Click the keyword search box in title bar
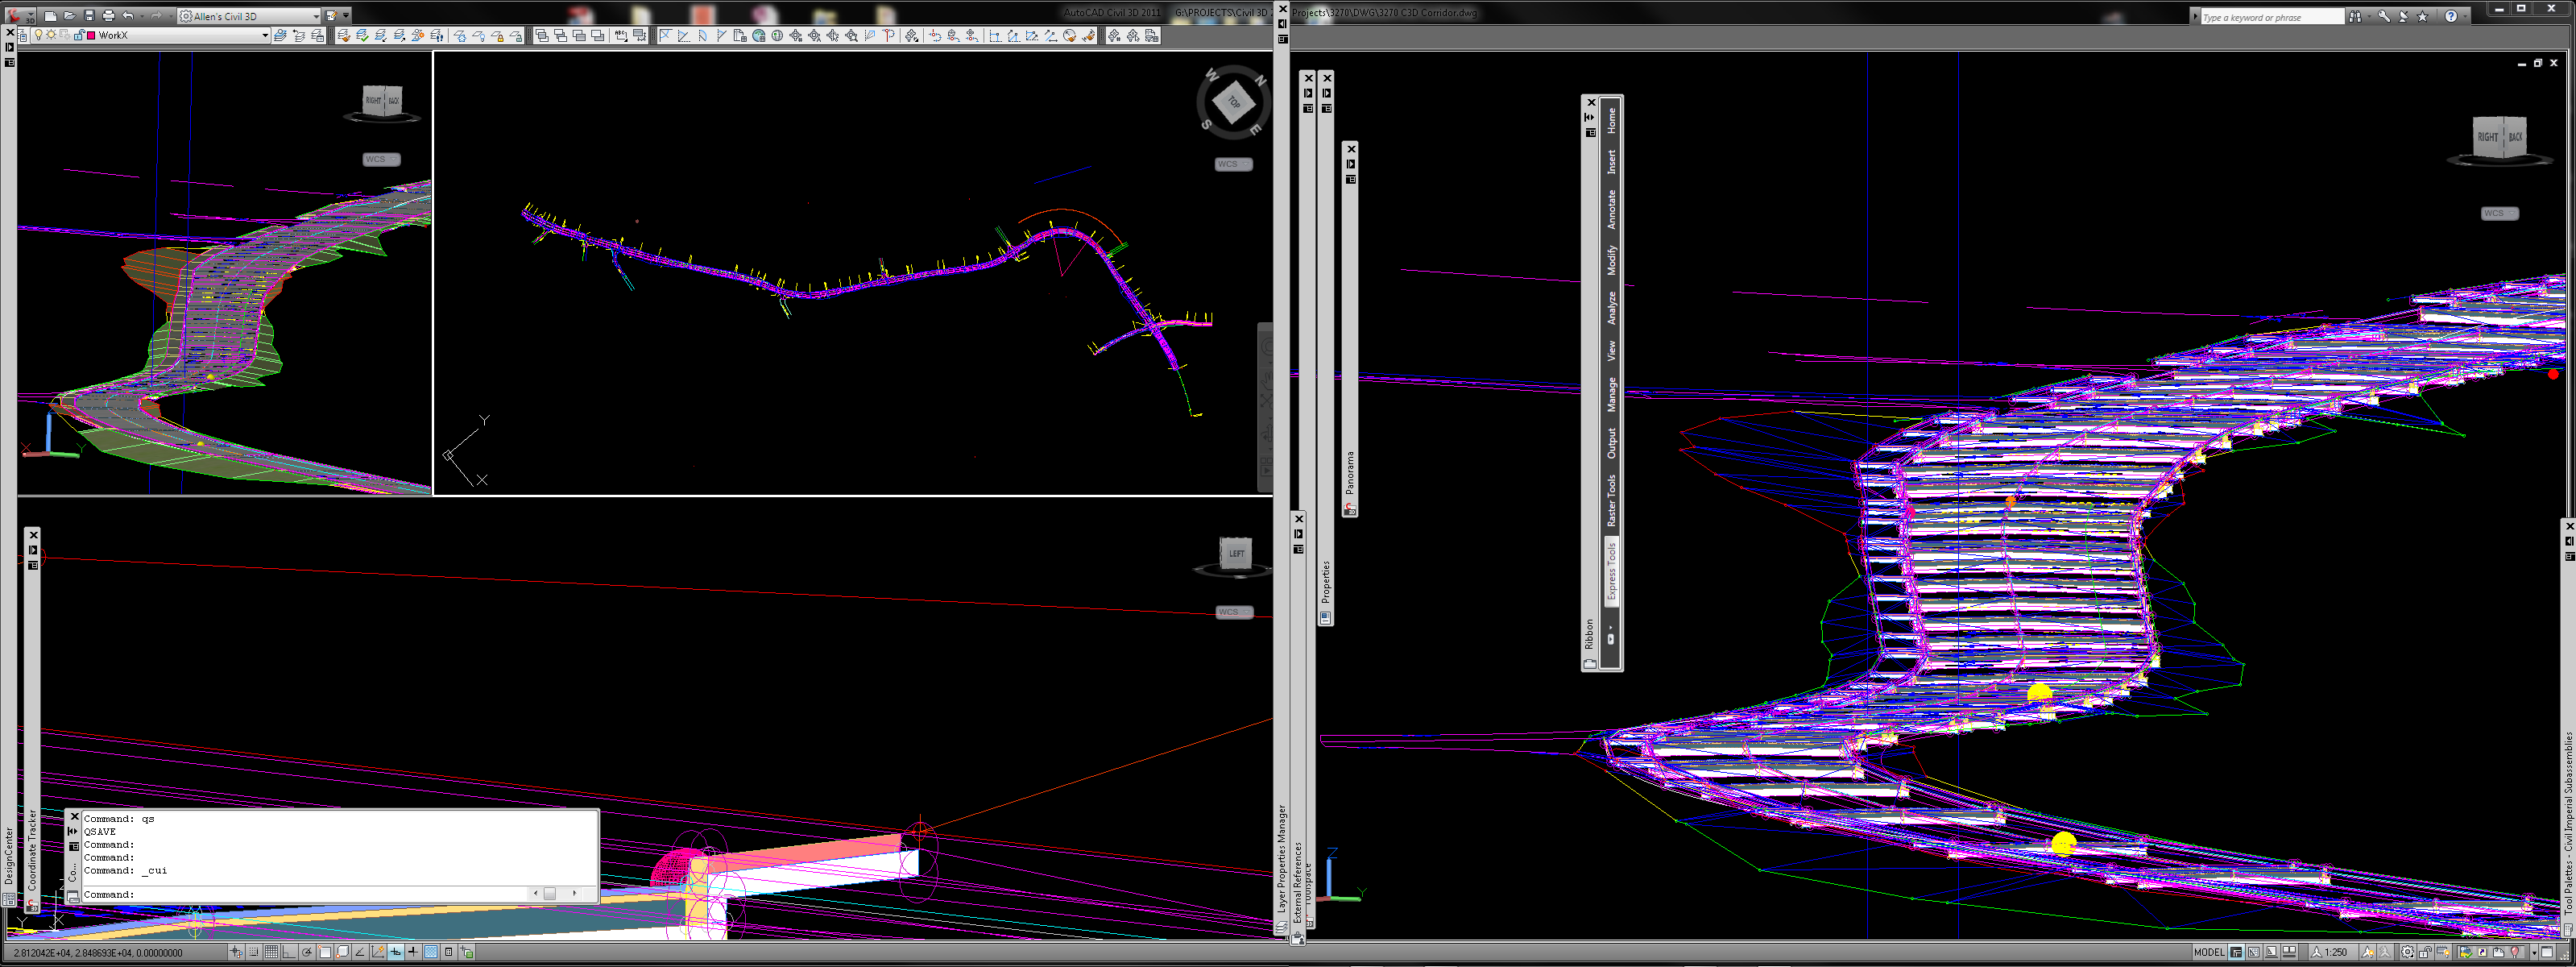Image resolution: width=2576 pixels, height=967 pixels. 2272,17
